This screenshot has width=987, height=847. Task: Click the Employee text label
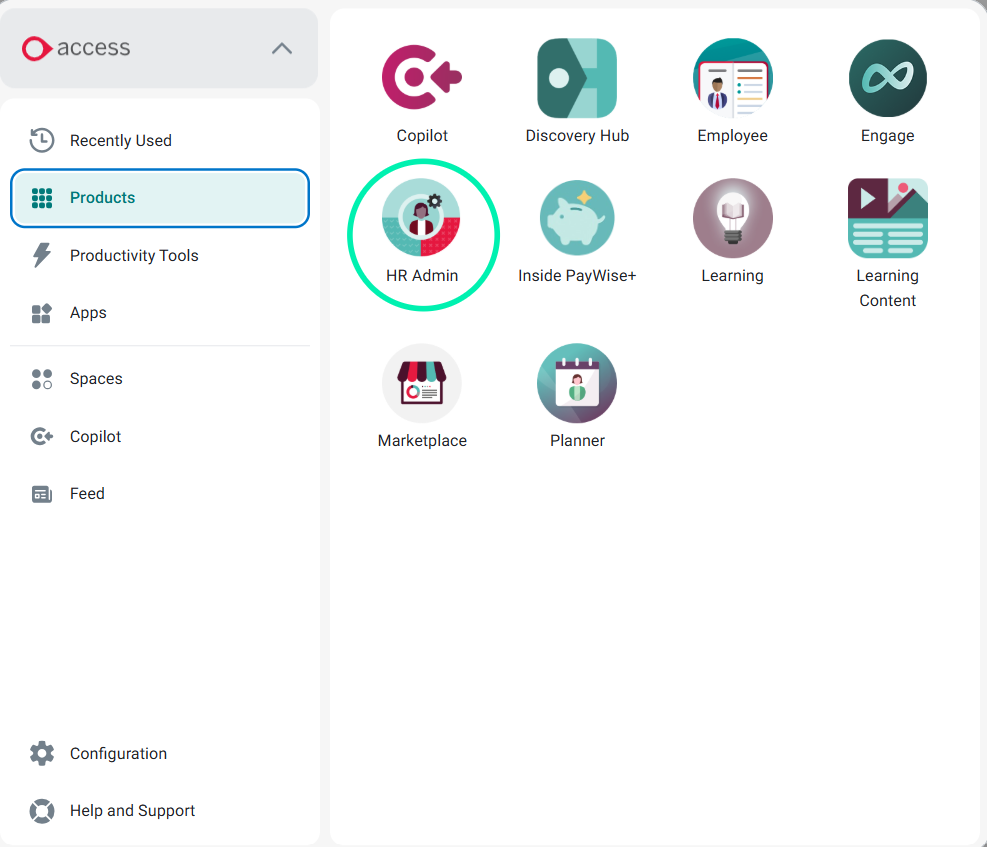point(733,136)
